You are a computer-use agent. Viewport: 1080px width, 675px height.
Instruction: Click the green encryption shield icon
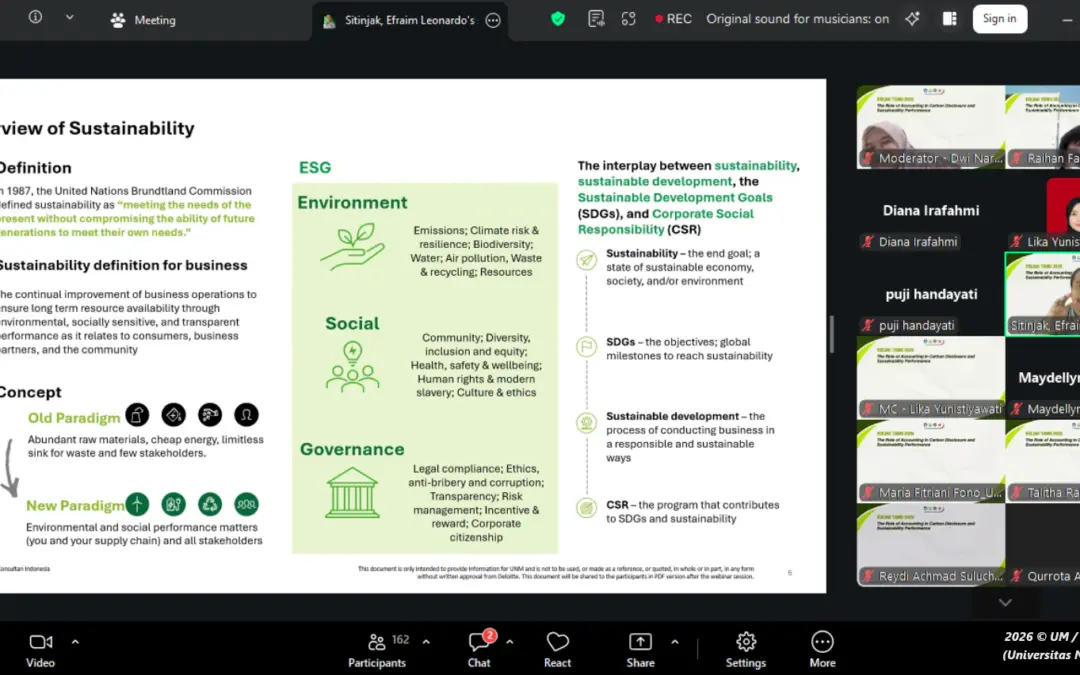pos(558,19)
